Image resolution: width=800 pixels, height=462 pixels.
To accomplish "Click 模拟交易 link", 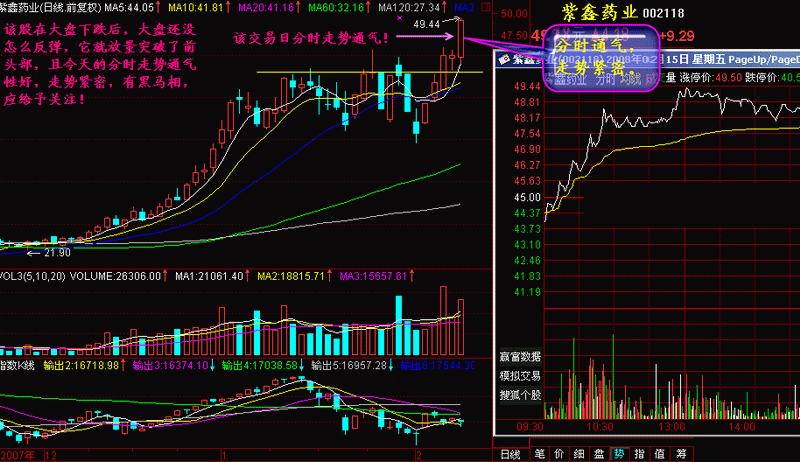I will pyautogui.click(x=519, y=374).
